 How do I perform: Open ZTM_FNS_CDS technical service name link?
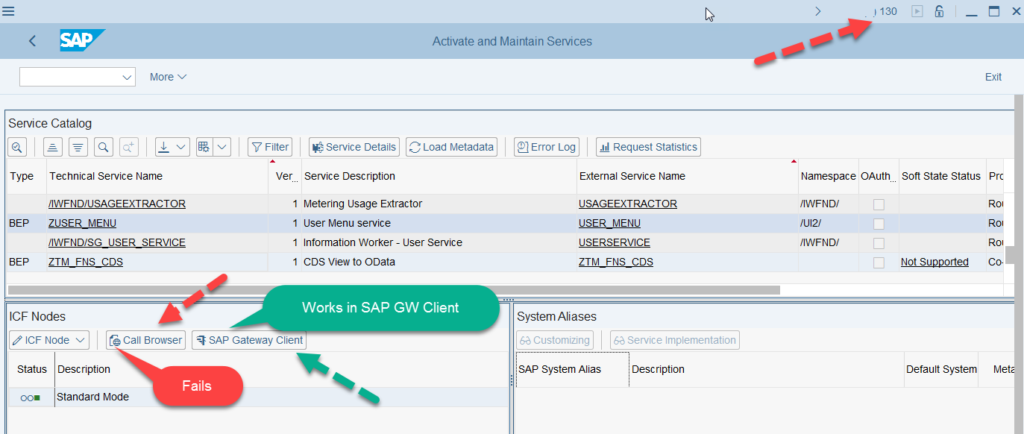(86, 262)
